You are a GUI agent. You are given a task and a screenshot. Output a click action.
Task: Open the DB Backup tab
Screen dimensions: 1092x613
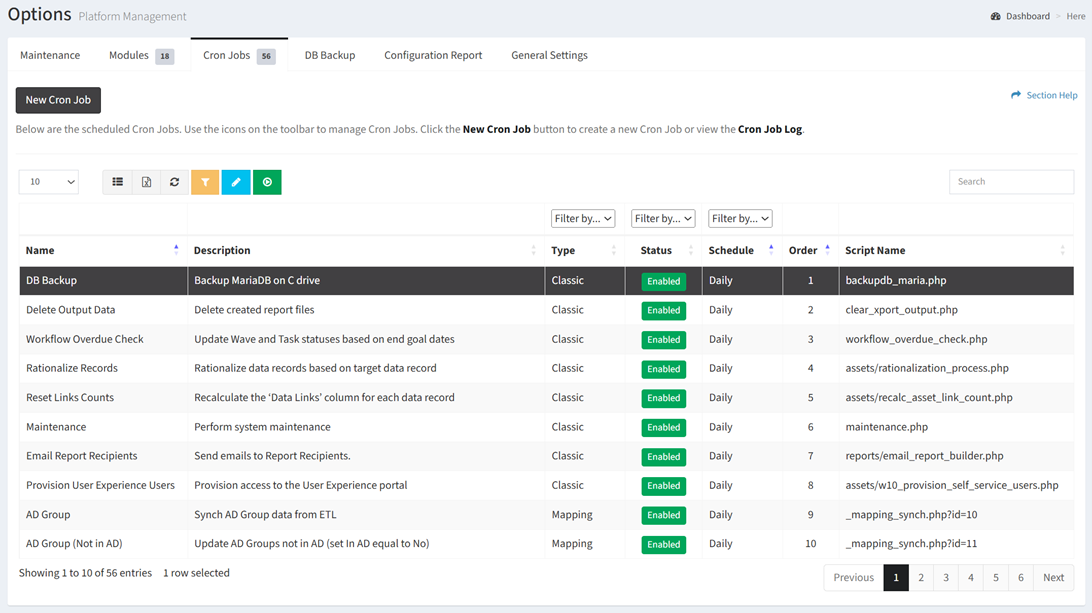click(x=330, y=56)
